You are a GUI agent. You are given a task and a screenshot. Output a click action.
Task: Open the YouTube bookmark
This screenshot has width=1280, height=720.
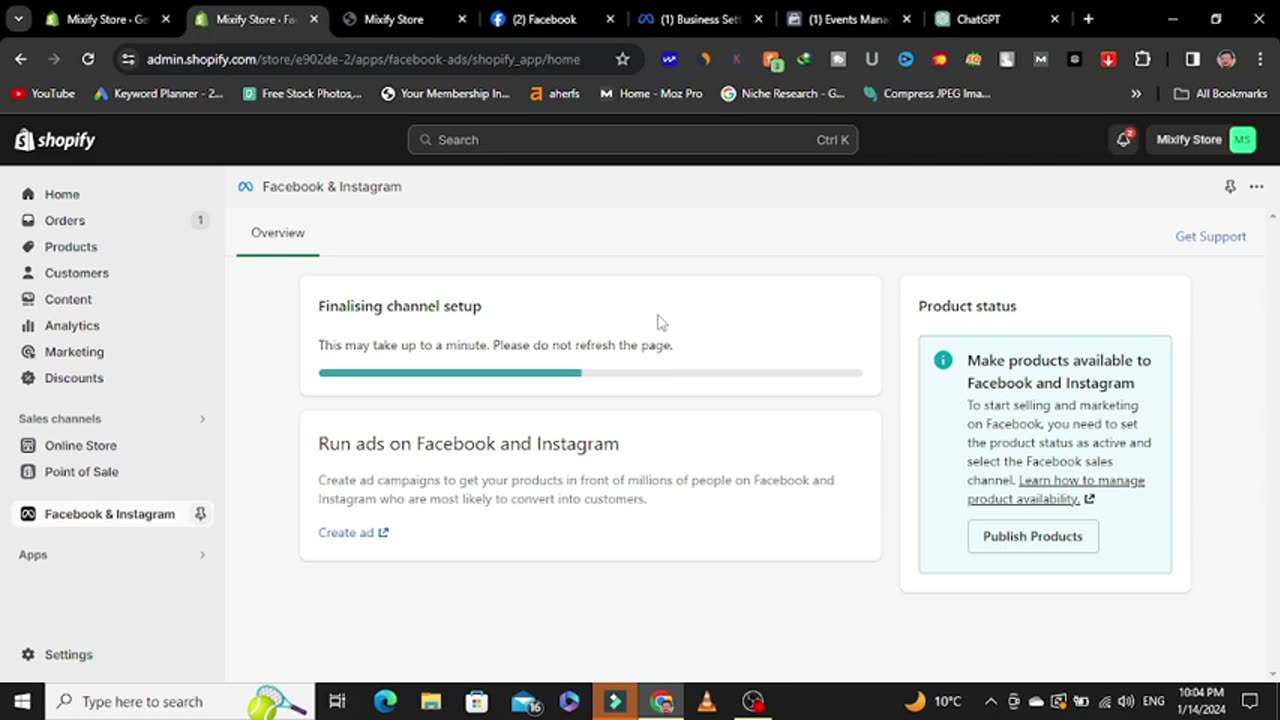point(43,93)
